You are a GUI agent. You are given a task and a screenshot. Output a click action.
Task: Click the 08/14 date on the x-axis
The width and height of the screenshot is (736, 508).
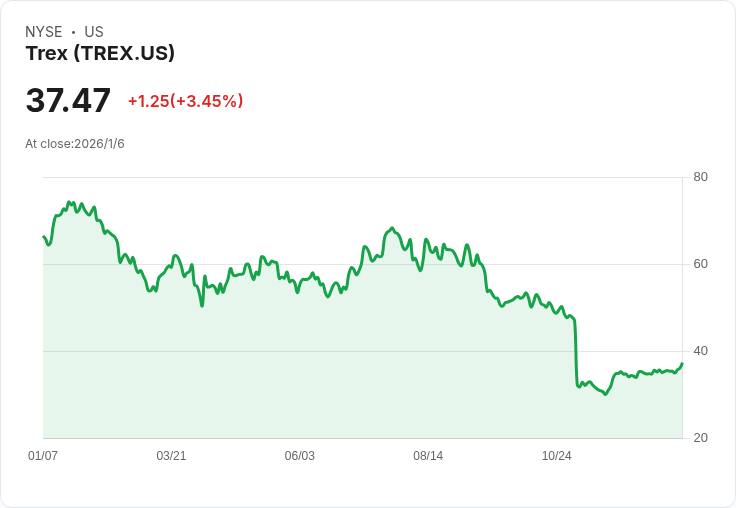(428, 456)
